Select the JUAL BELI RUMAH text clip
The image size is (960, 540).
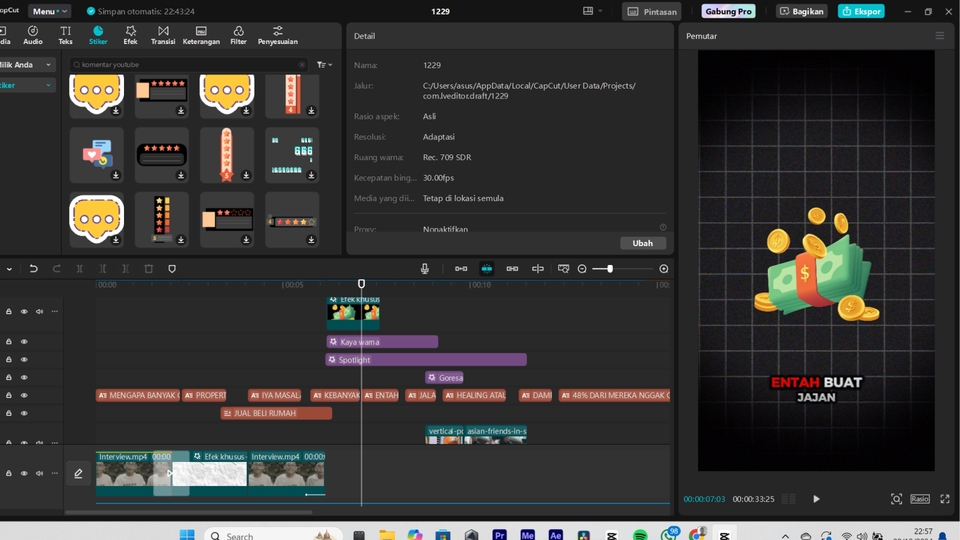[276, 413]
